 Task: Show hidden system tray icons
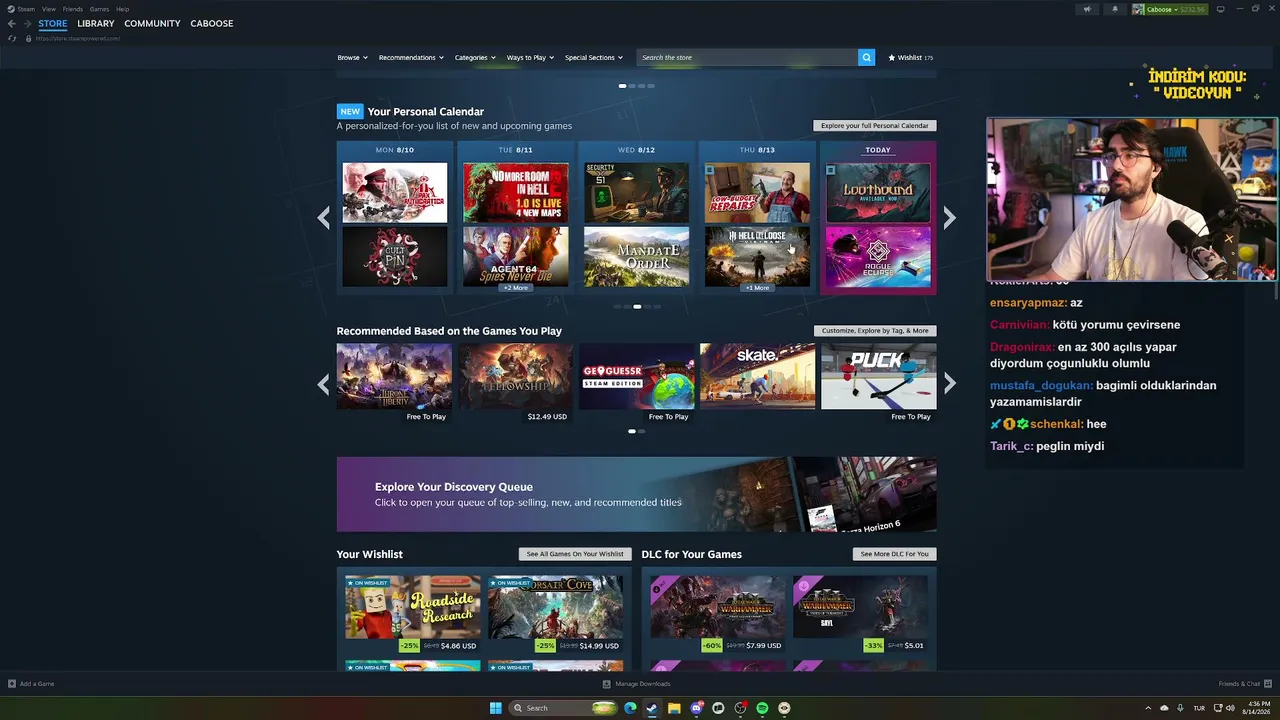tap(1148, 708)
